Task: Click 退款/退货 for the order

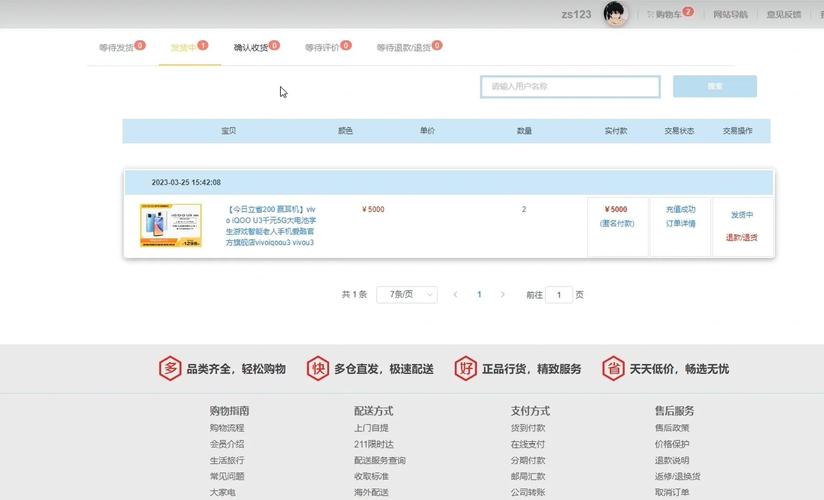Action: coord(741,237)
